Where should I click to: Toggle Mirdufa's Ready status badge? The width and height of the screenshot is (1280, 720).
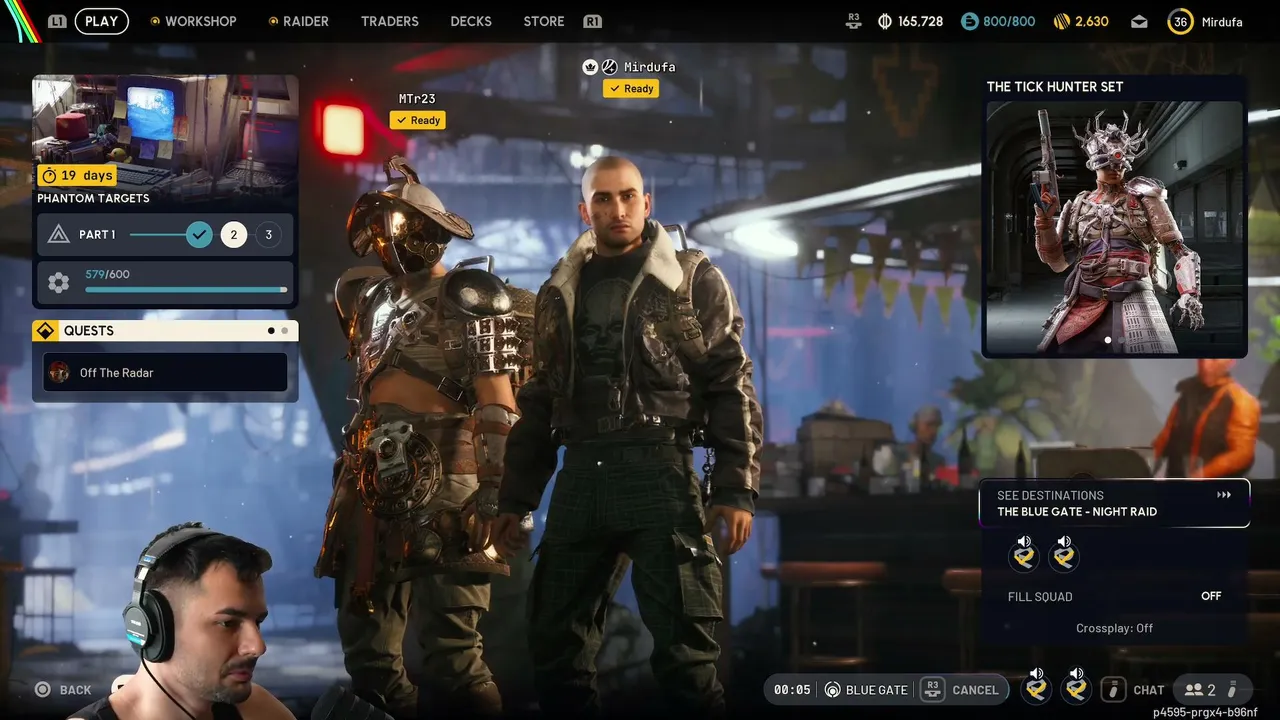[631, 89]
